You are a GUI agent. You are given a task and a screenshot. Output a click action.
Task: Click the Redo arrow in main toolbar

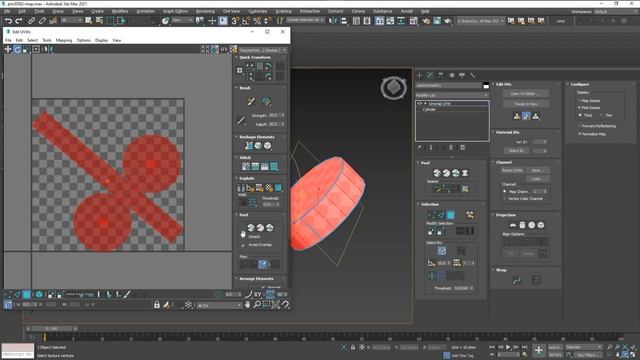19,21
